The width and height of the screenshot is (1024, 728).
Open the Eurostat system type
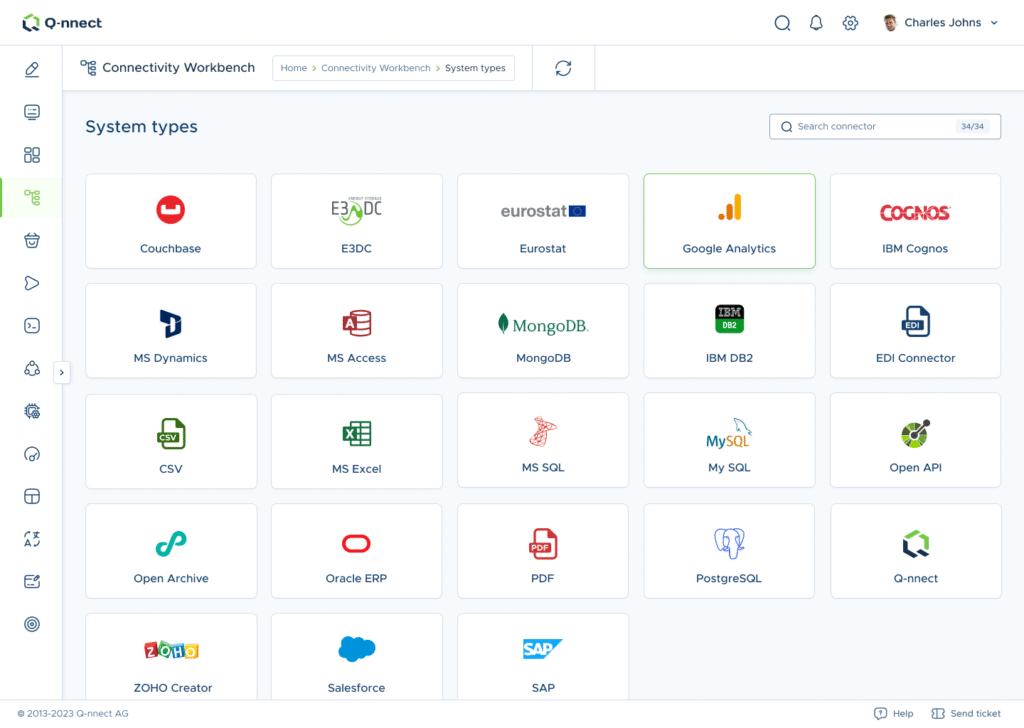tap(543, 221)
